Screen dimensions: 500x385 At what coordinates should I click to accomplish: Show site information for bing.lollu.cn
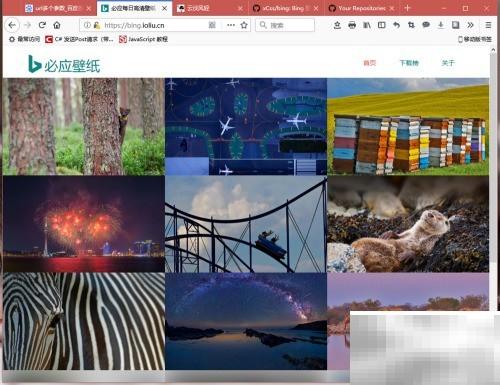87,25
